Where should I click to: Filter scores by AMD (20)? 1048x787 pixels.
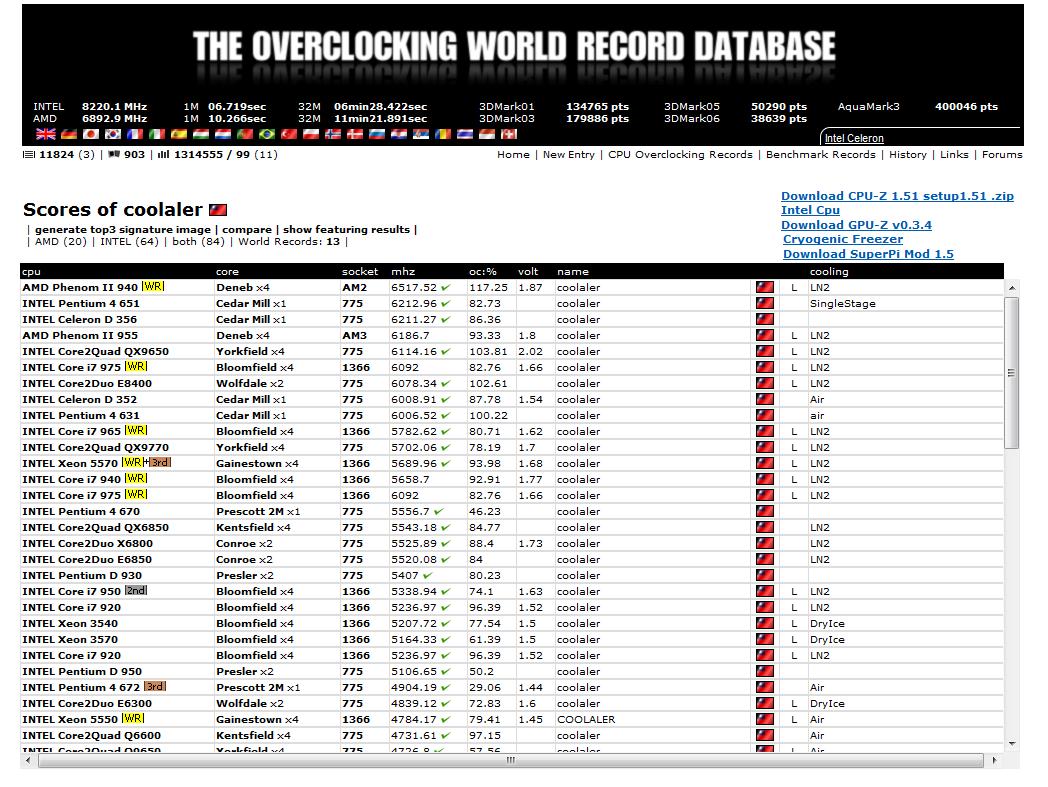tap(61, 241)
